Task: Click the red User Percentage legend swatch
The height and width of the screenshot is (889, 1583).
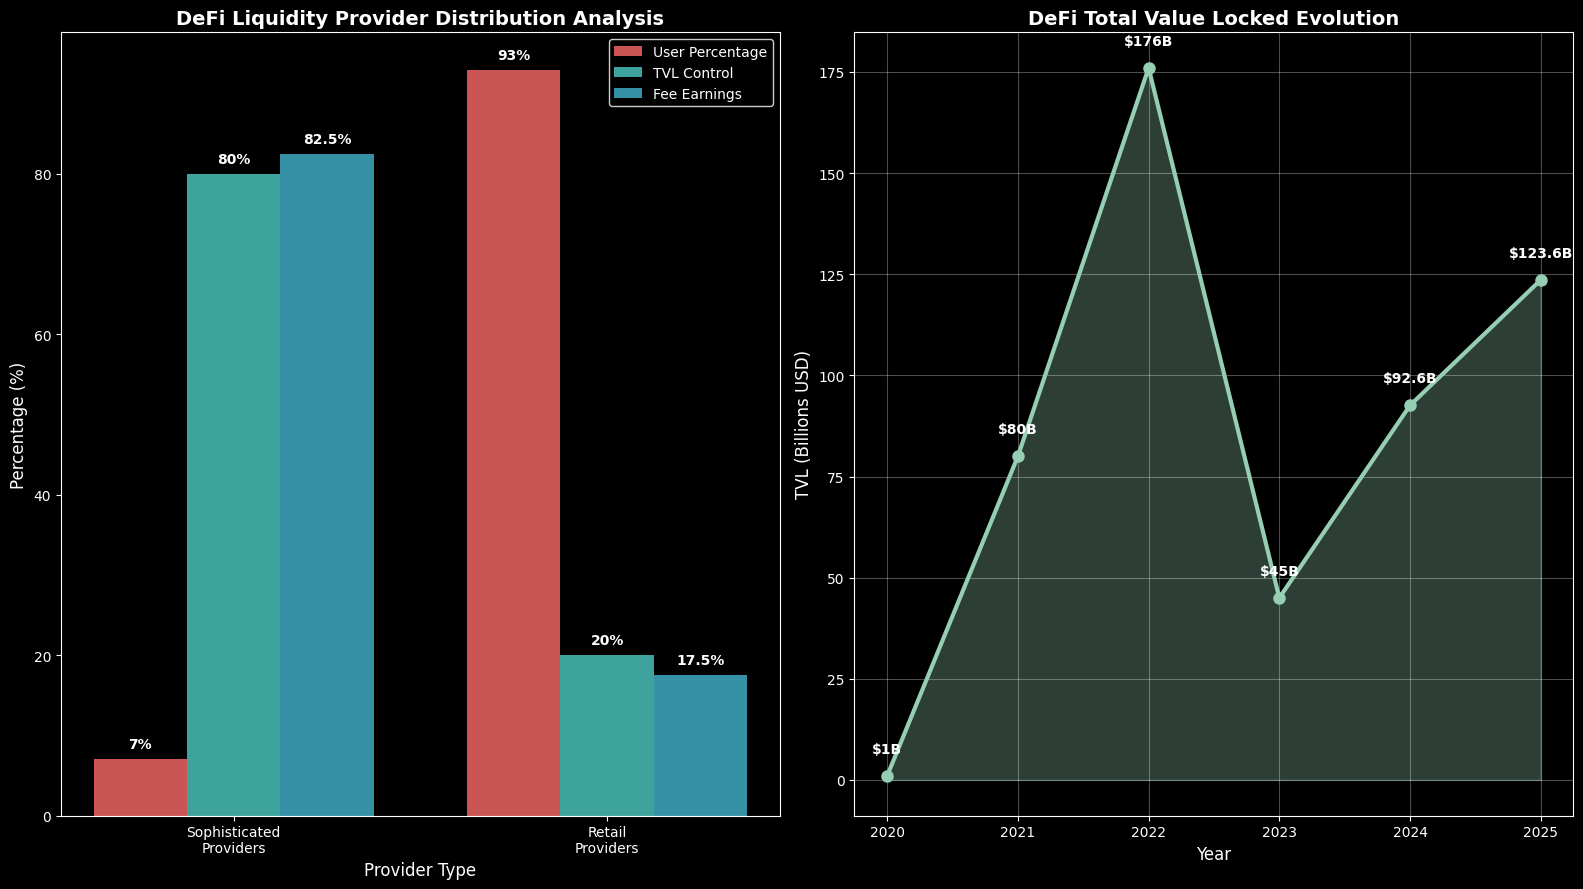Action: [x=629, y=52]
